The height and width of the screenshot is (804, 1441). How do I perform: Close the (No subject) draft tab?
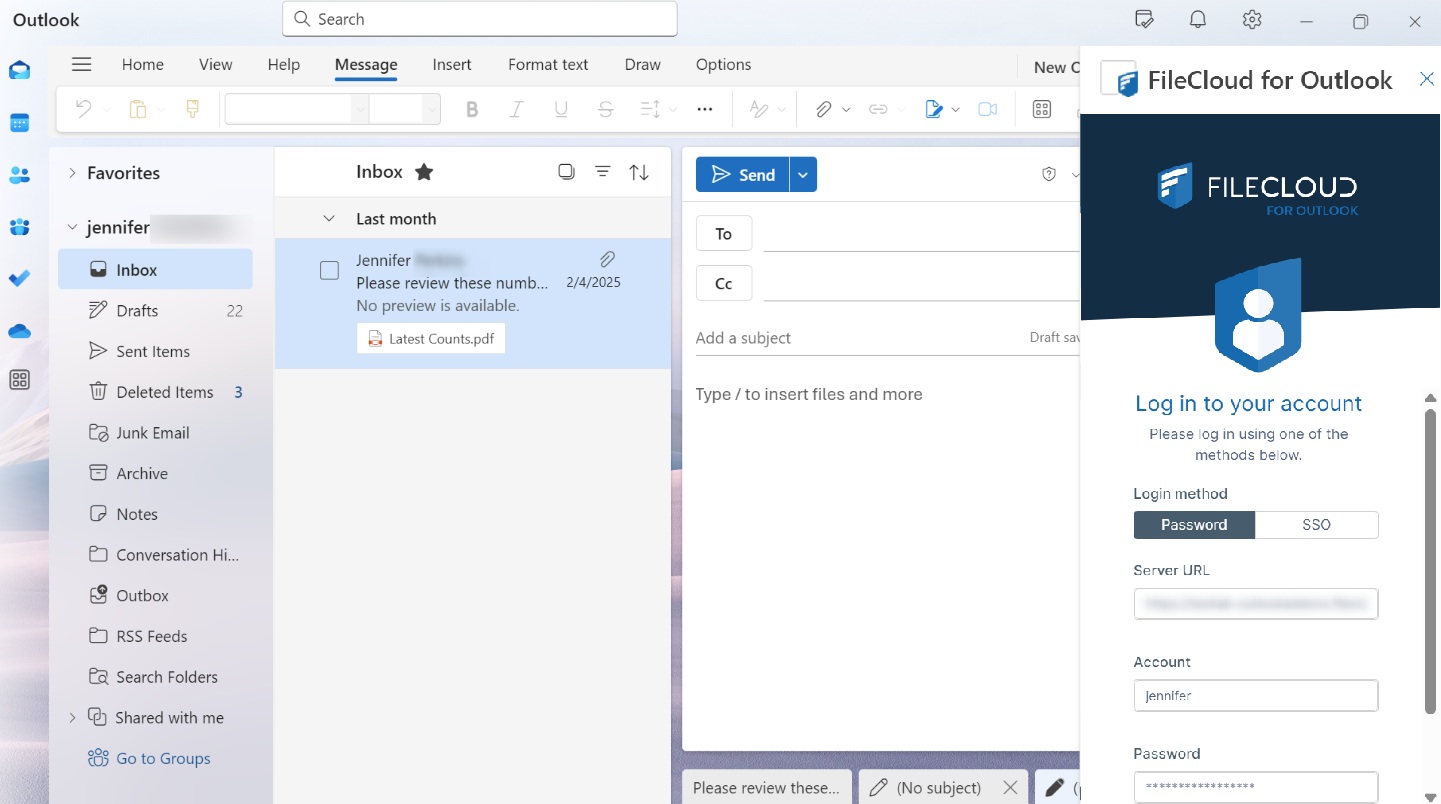1011,787
